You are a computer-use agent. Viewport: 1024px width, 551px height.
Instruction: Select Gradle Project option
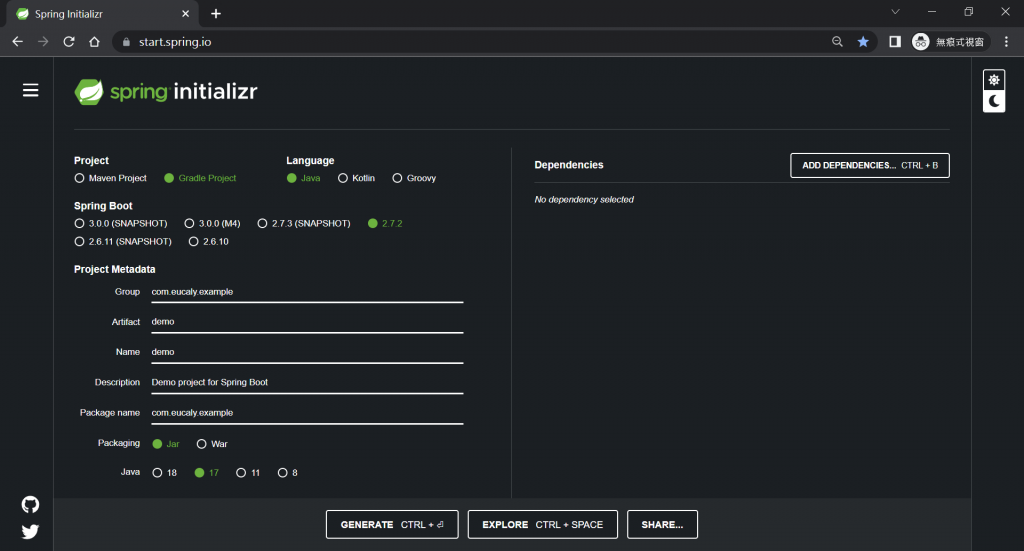[200, 178]
